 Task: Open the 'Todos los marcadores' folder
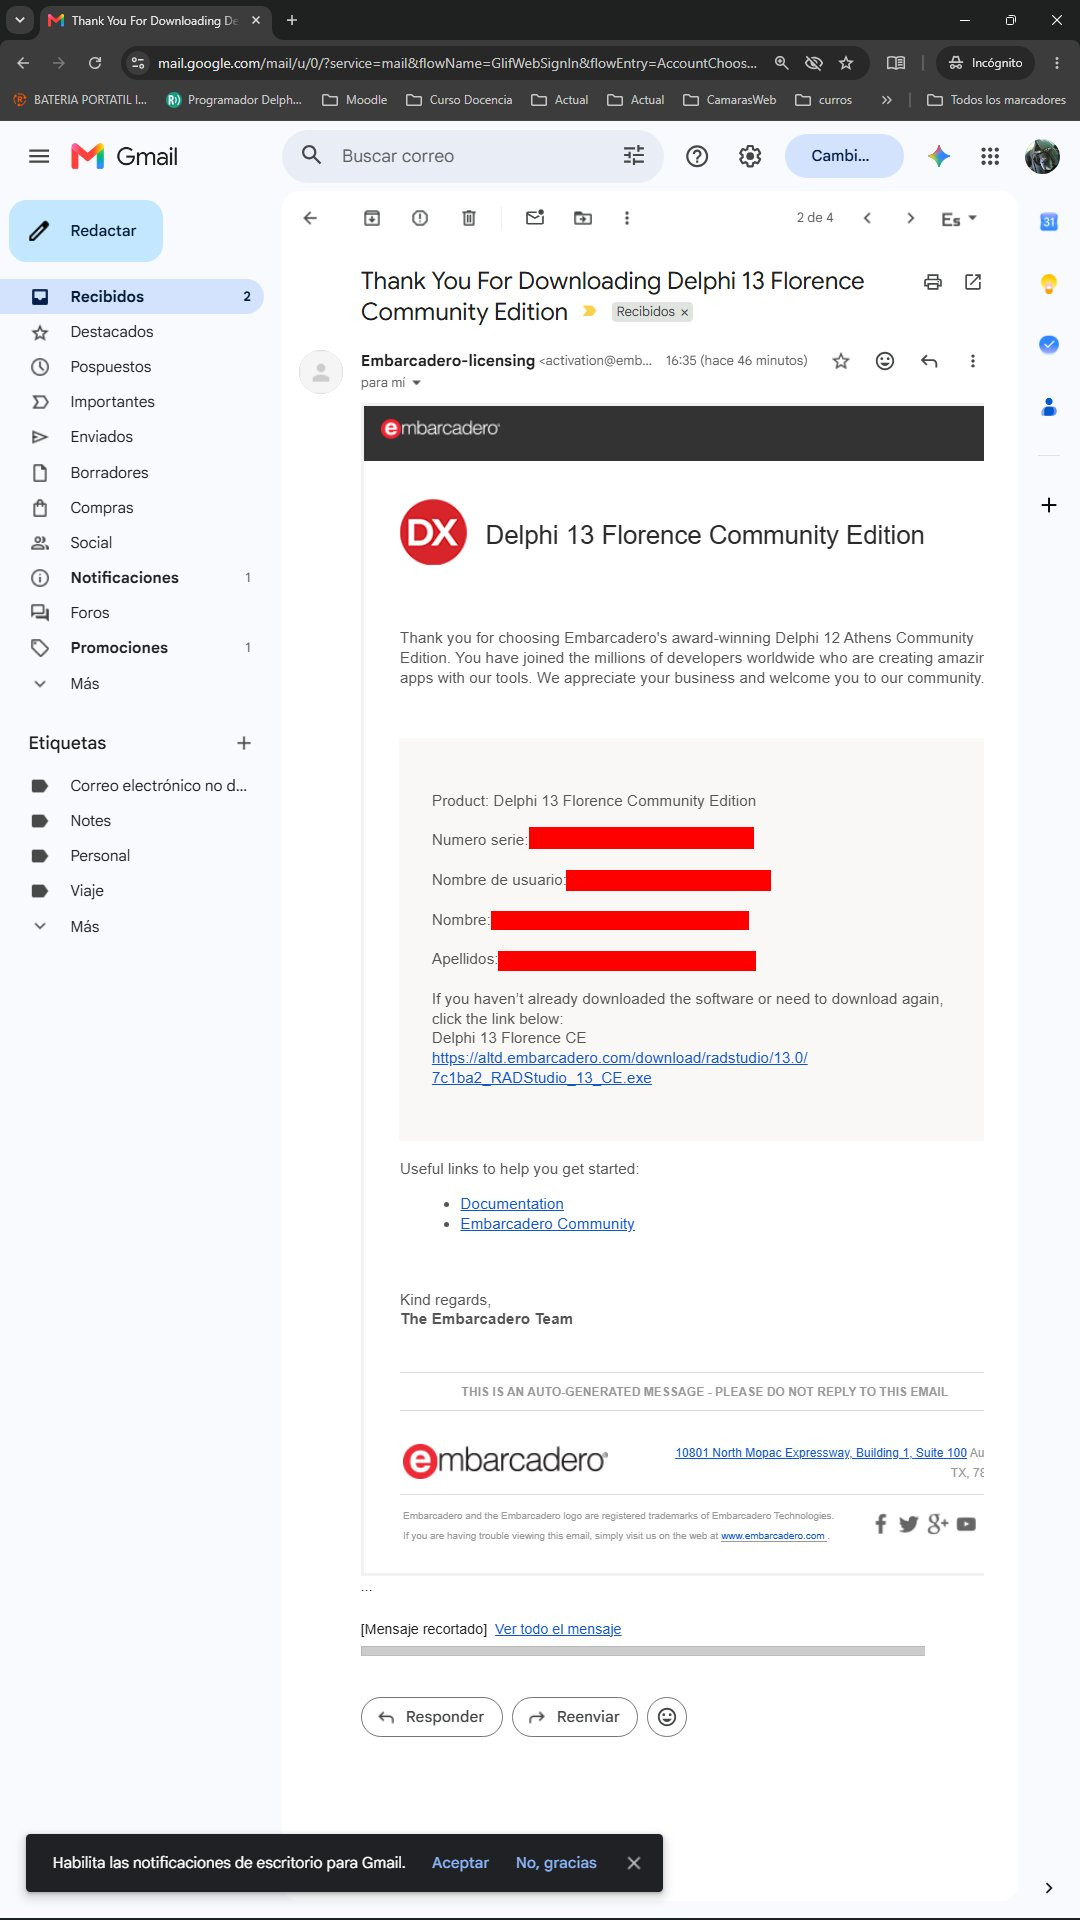coord(996,100)
